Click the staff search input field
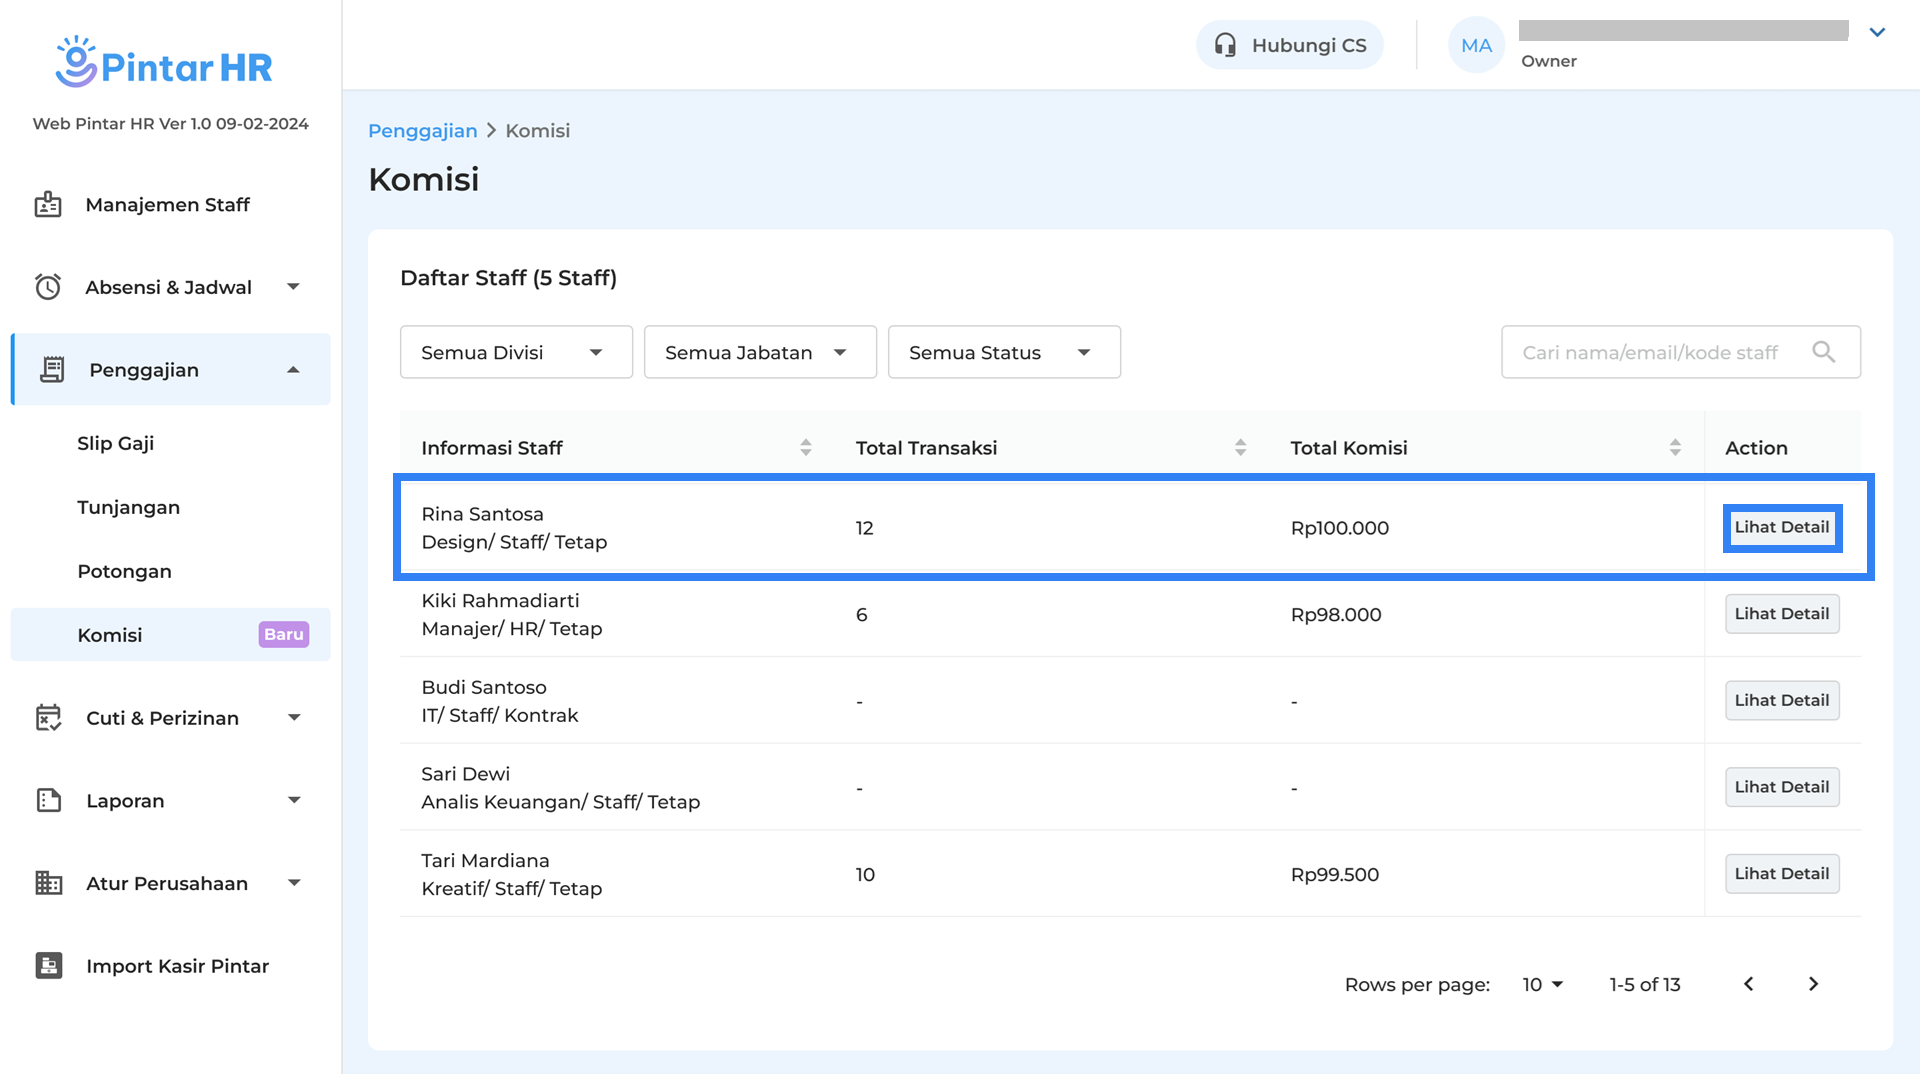This screenshot has height=1074, width=1920. (1650, 352)
